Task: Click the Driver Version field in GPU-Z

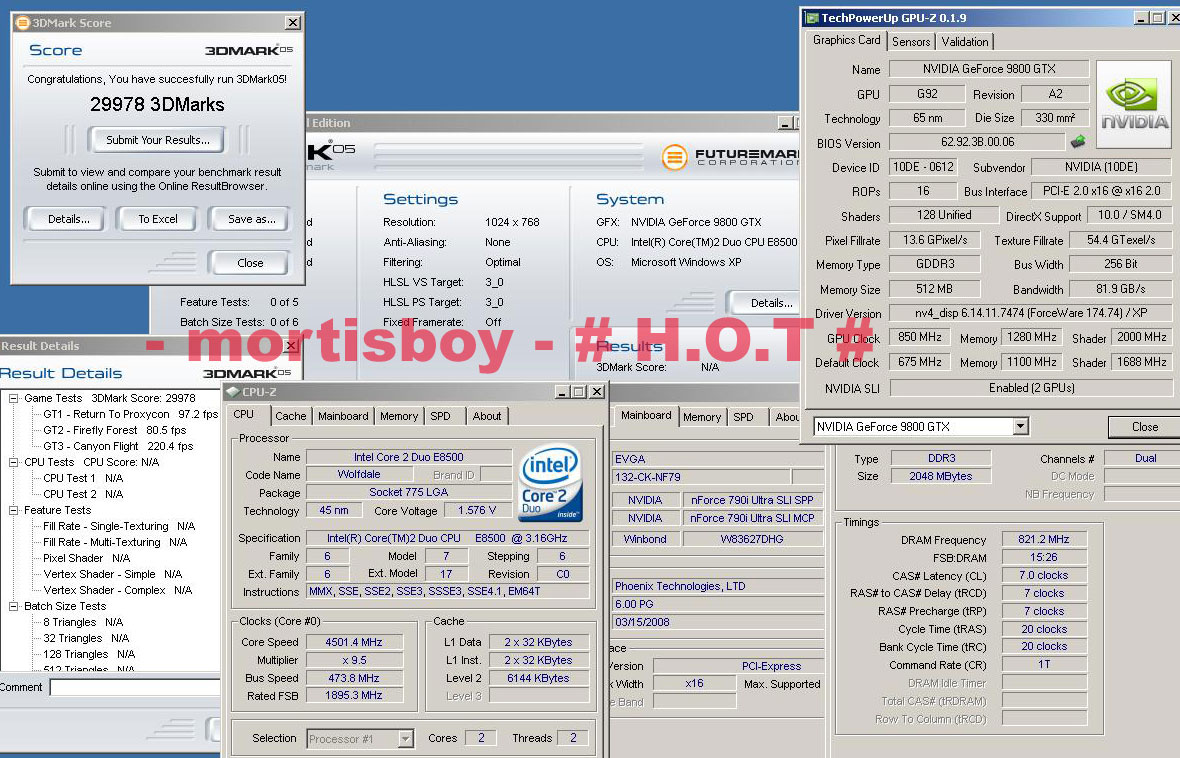Action: [1030, 312]
